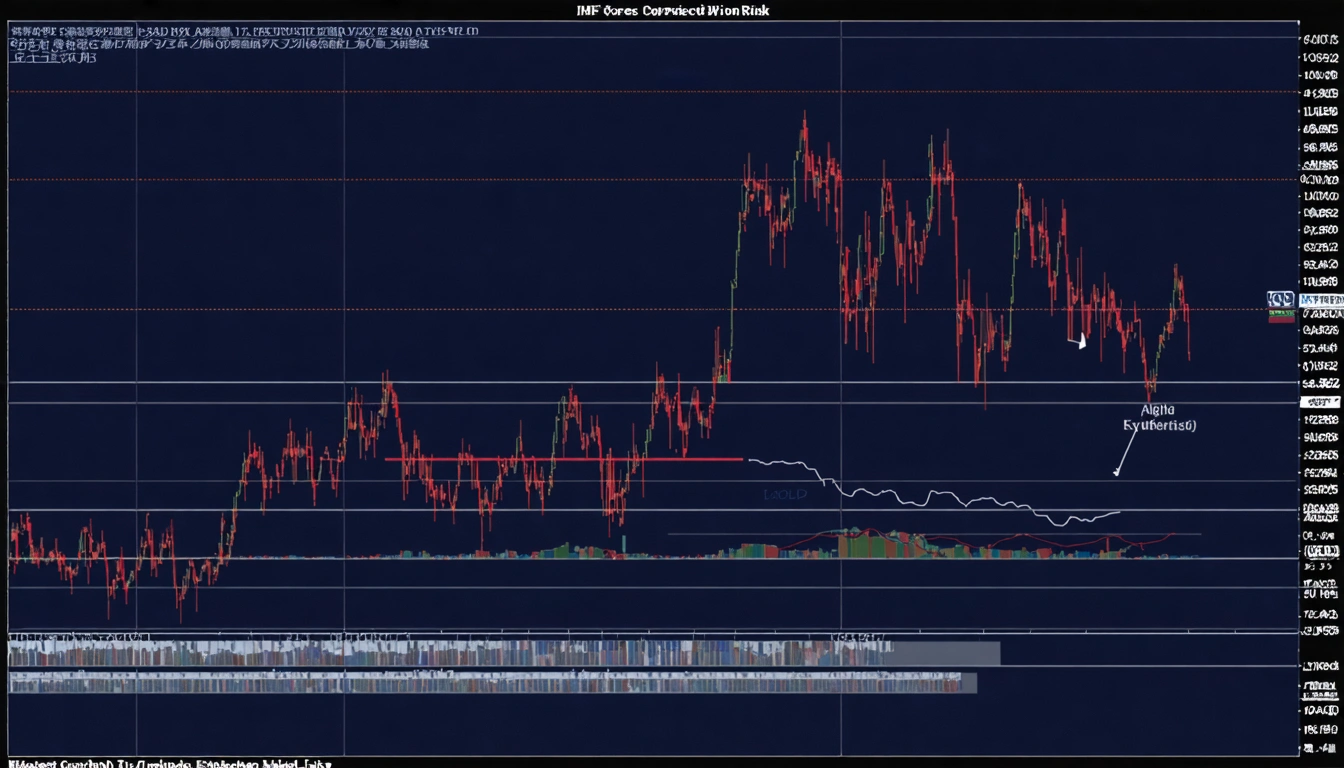
Task: Click the Algita annotation text label
Action: coord(1159,417)
